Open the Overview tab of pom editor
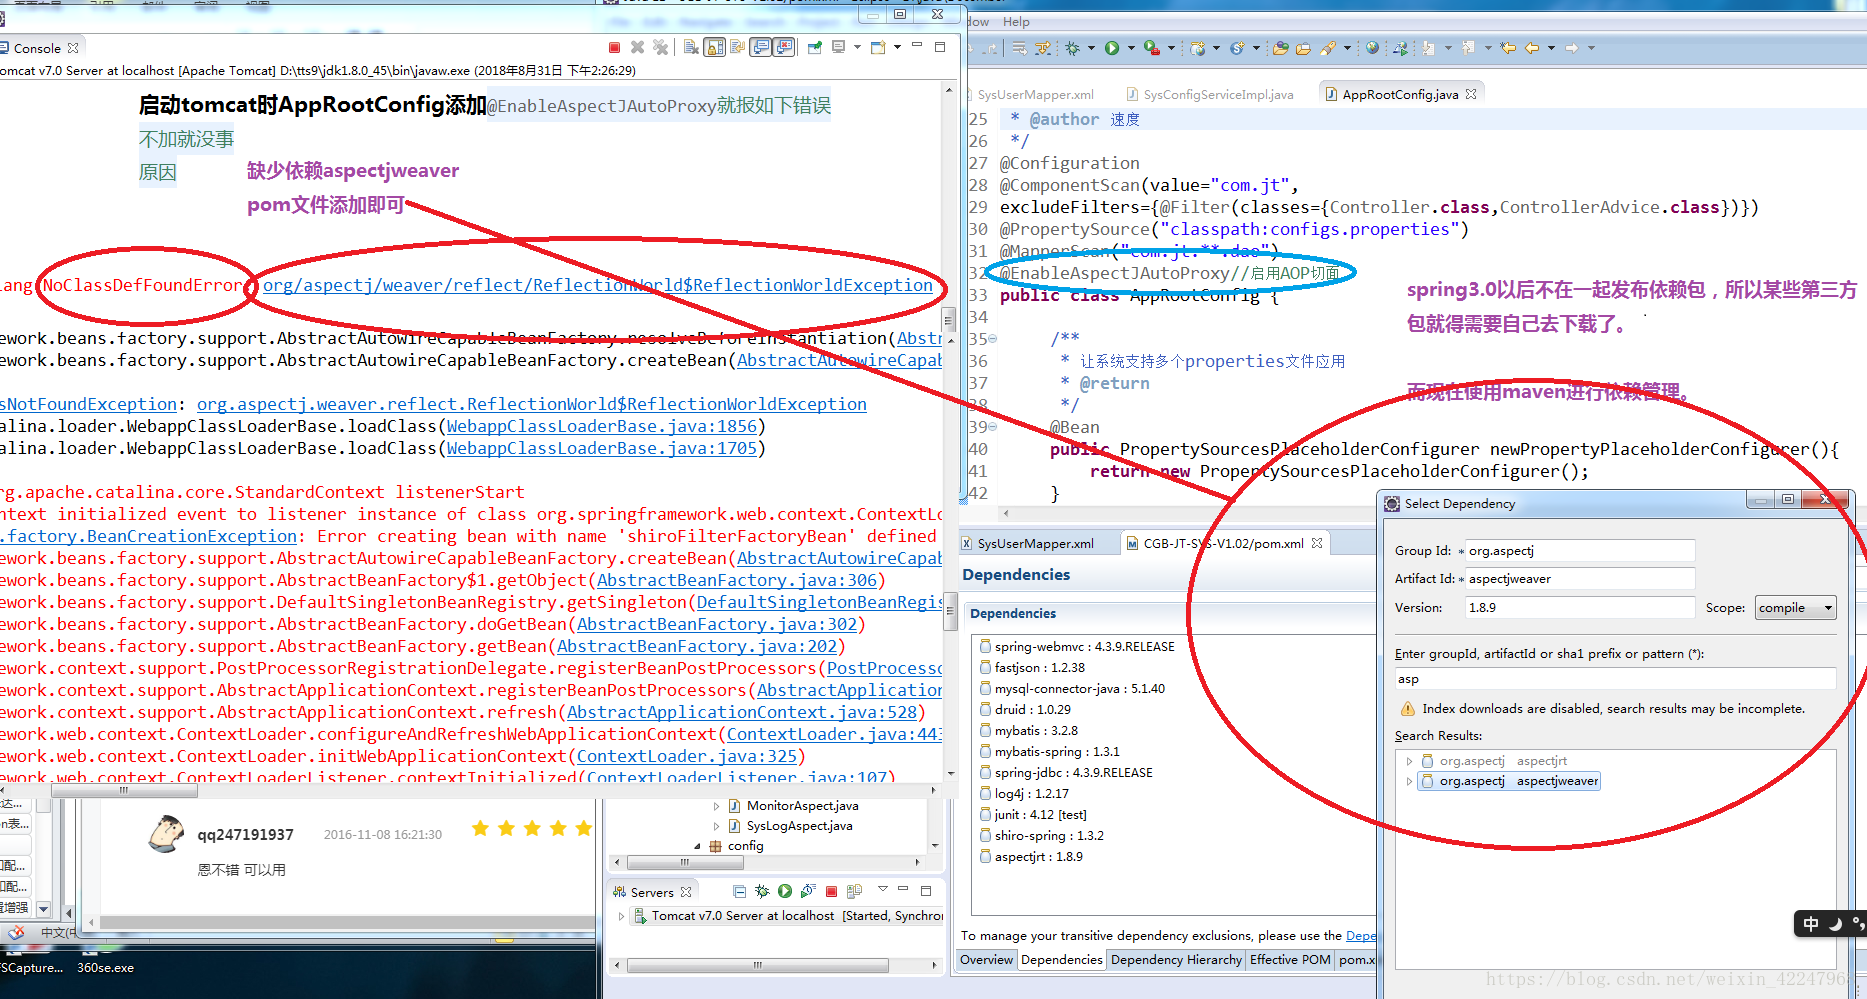This screenshot has width=1867, height=999. coord(986,960)
